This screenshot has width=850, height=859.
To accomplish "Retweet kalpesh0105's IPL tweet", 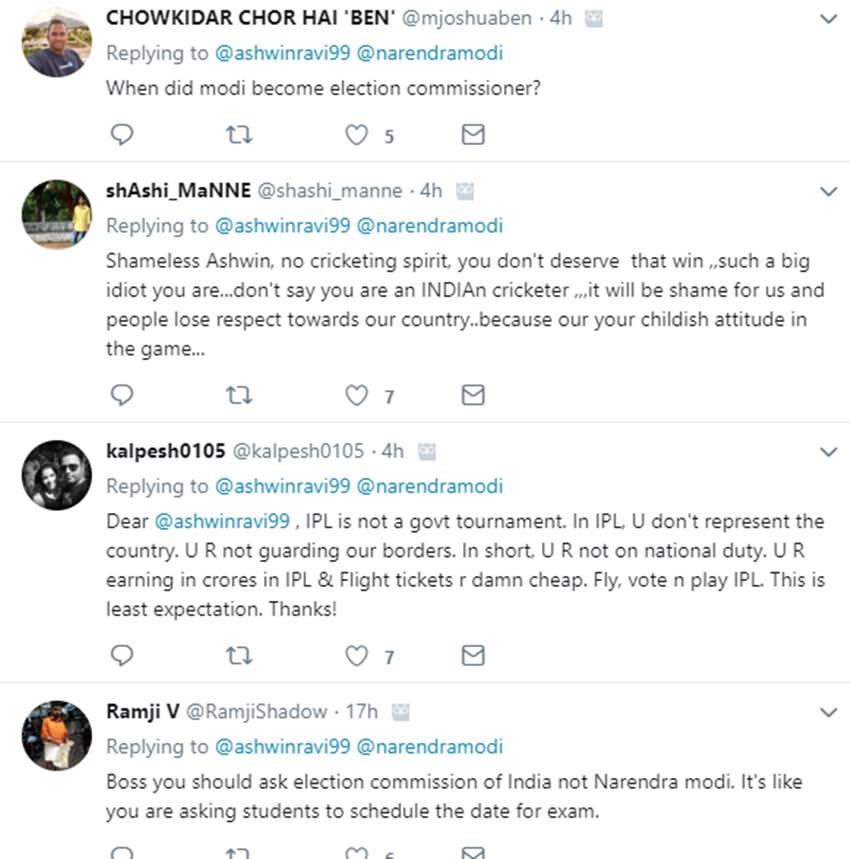I will (239, 656).
